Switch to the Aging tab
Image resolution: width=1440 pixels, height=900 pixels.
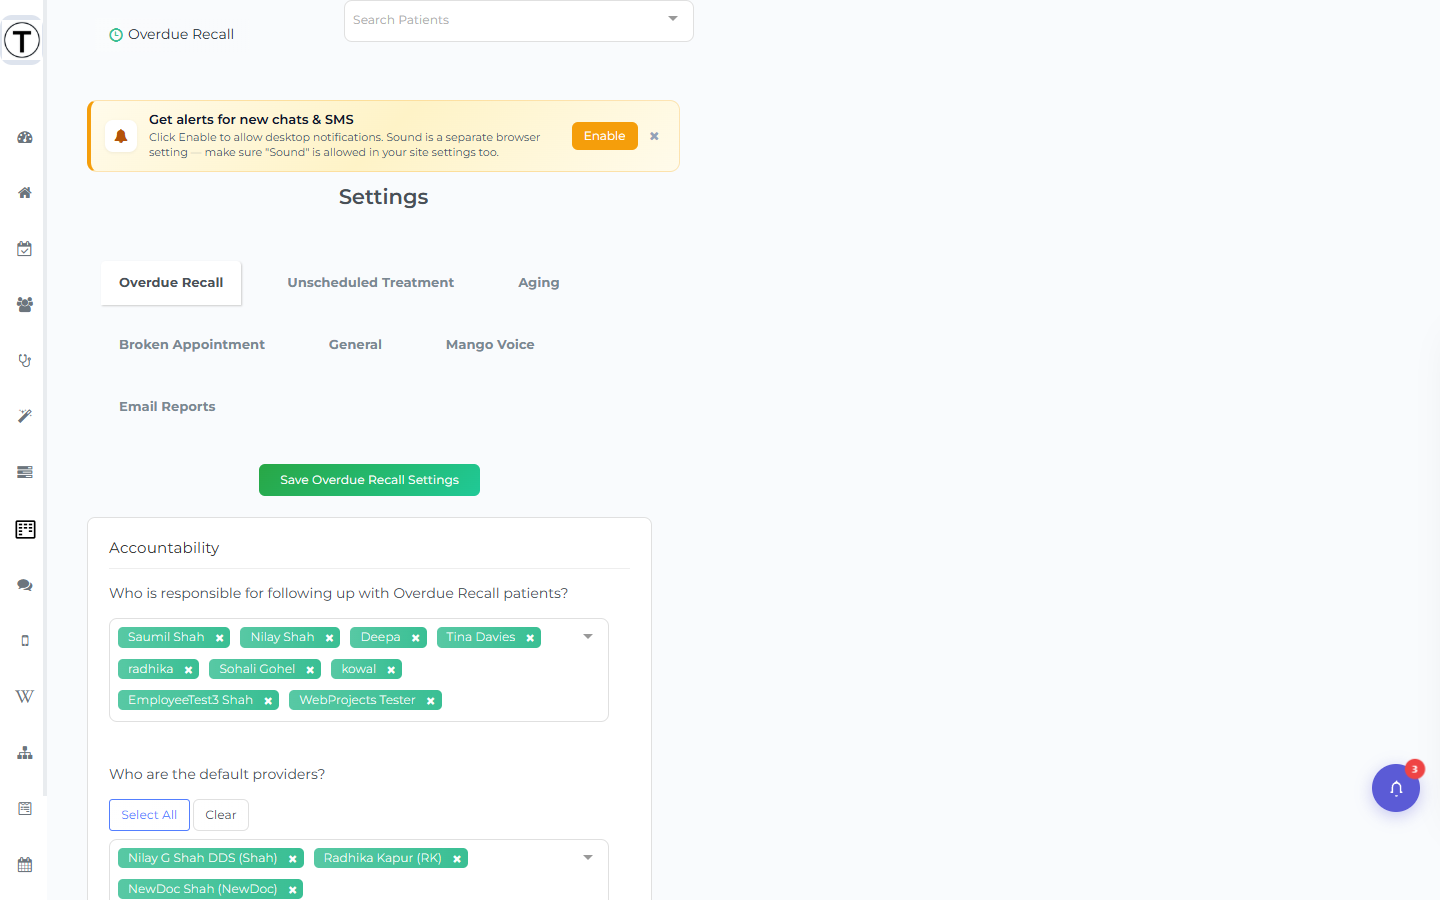(x=539, y=283)
